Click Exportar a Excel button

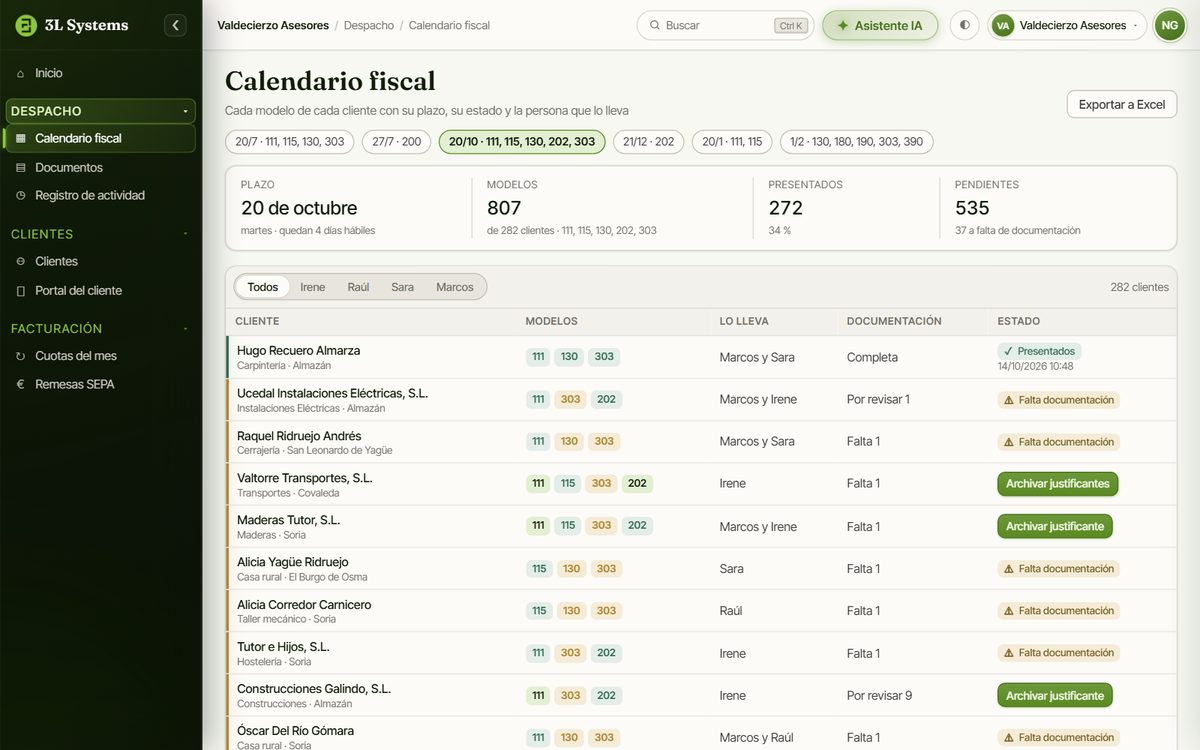(1122, 104)
